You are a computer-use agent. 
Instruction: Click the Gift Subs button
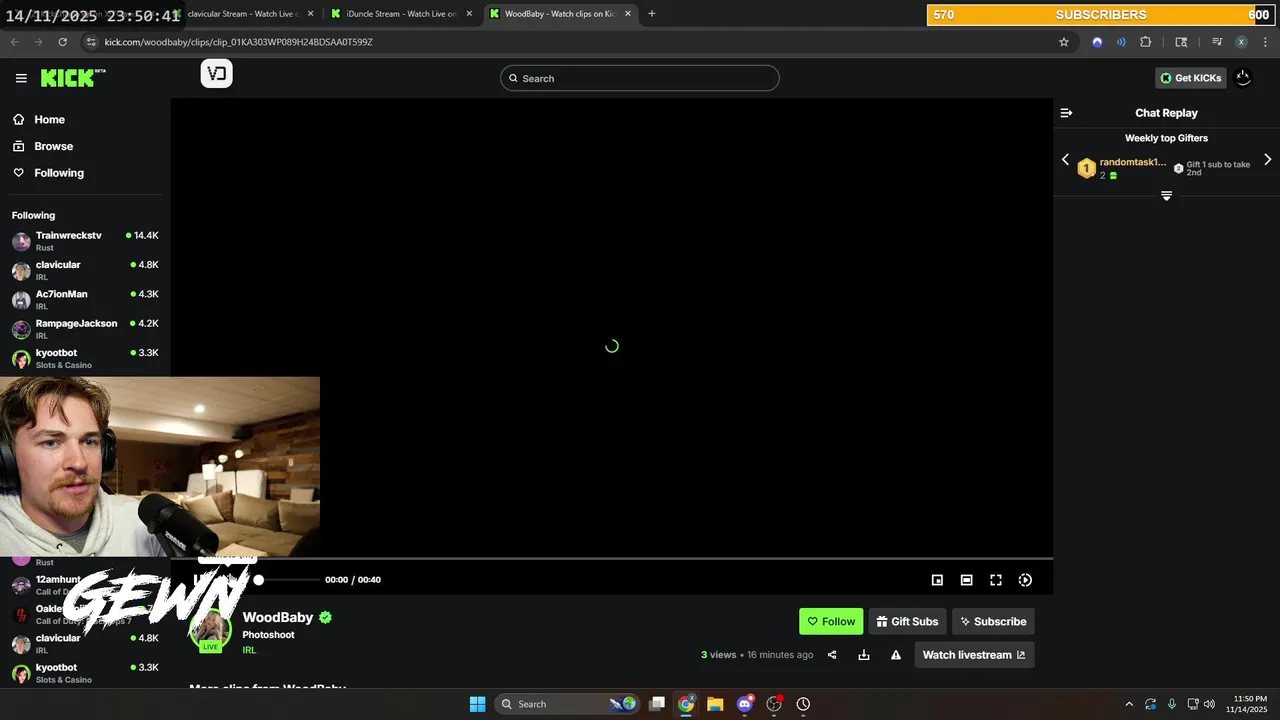pos(907,621)
